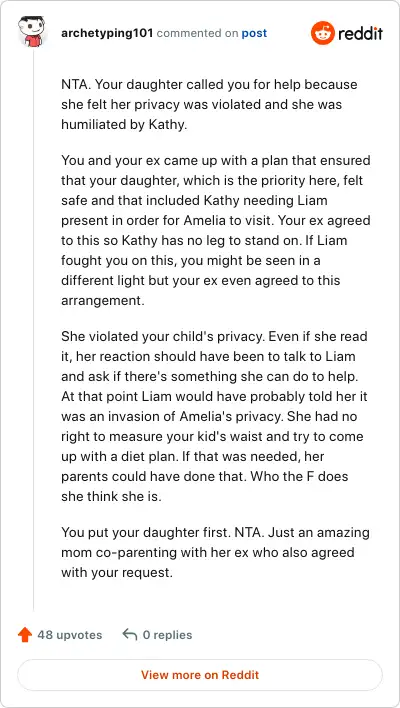Follow the blue "post" link

(254, 33)
